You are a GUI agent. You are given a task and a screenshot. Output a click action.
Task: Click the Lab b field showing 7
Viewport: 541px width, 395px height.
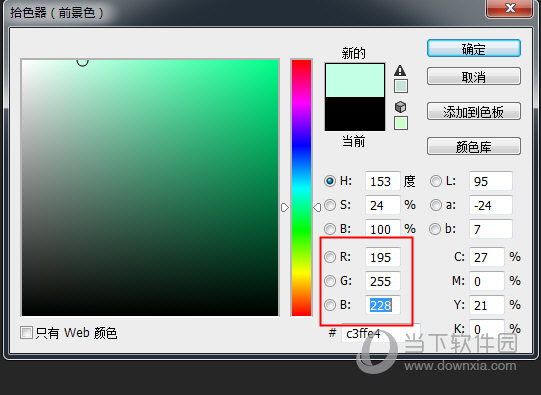click(491, 229)
